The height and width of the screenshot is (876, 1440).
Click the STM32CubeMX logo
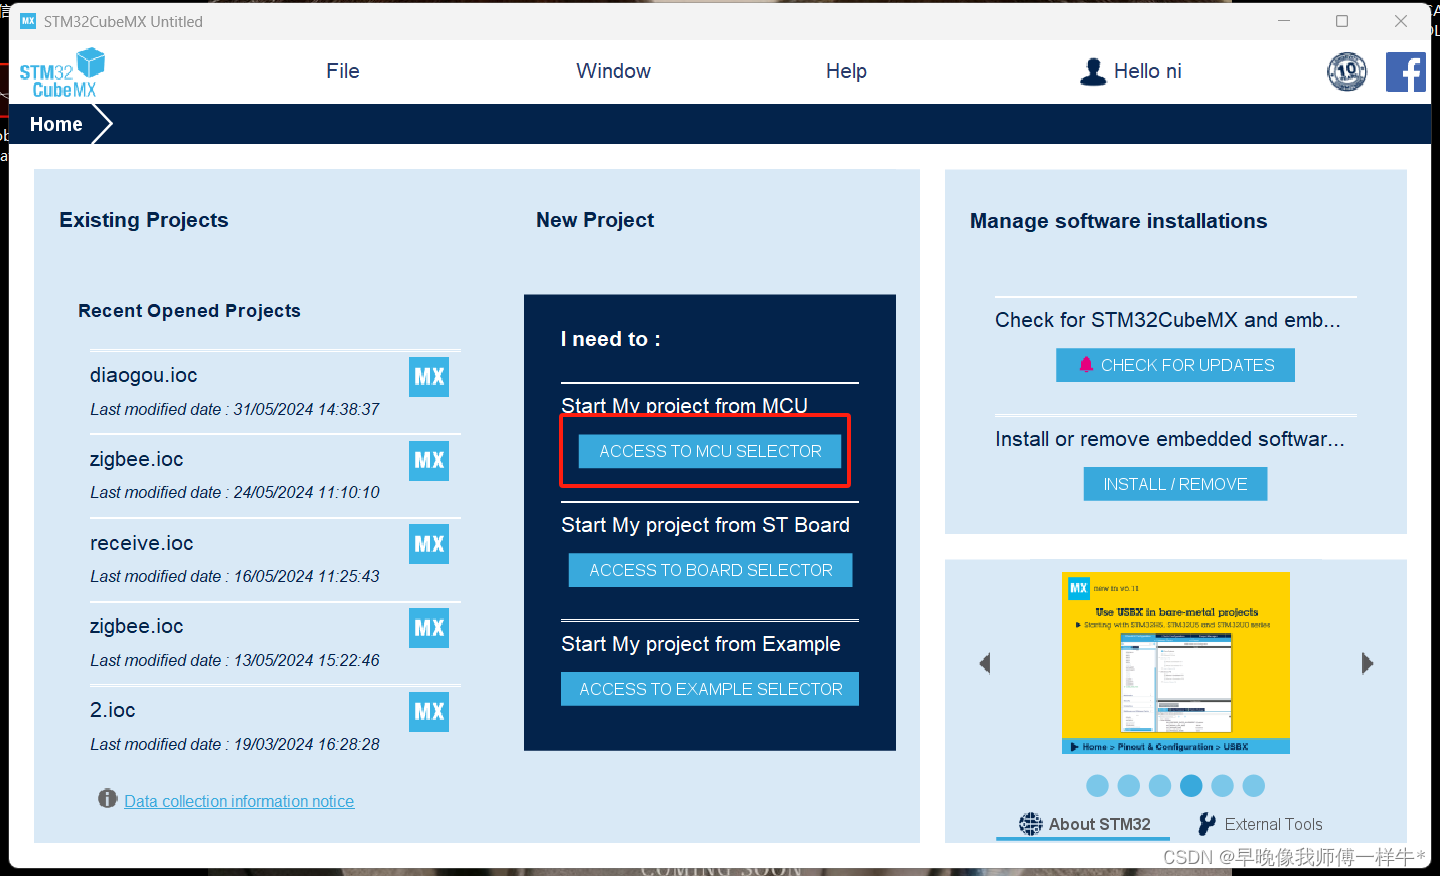(62, 74)
